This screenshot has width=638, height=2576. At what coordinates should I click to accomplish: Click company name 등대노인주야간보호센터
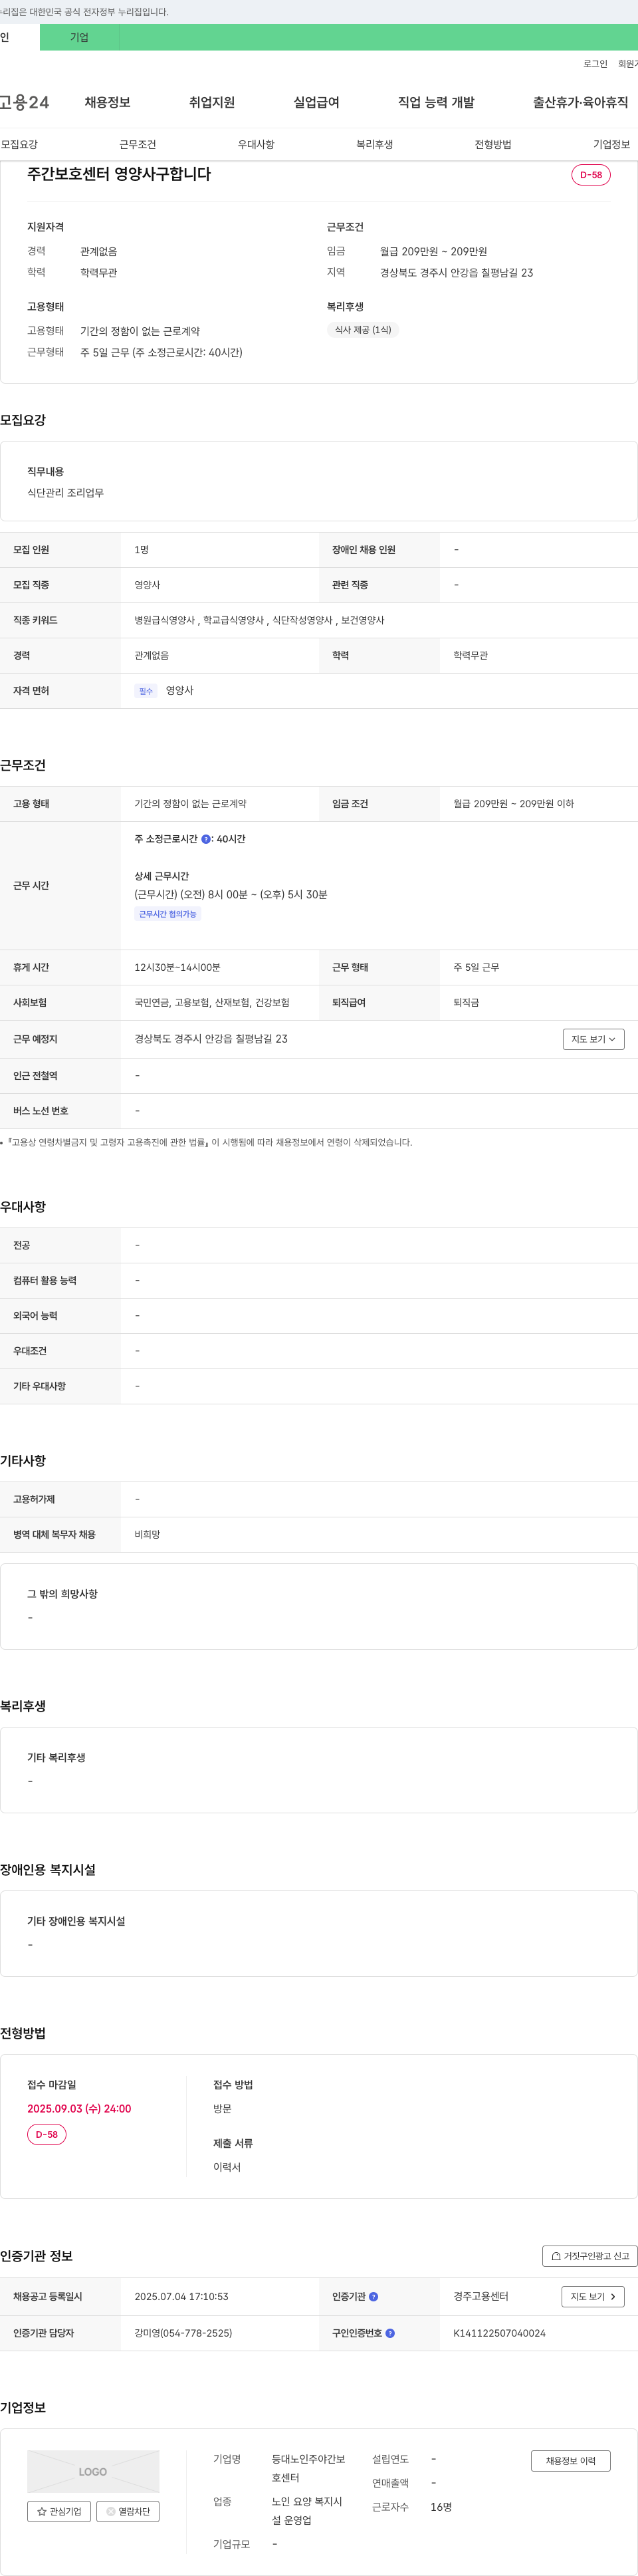pyautogui.click(x=308, y=2468)
